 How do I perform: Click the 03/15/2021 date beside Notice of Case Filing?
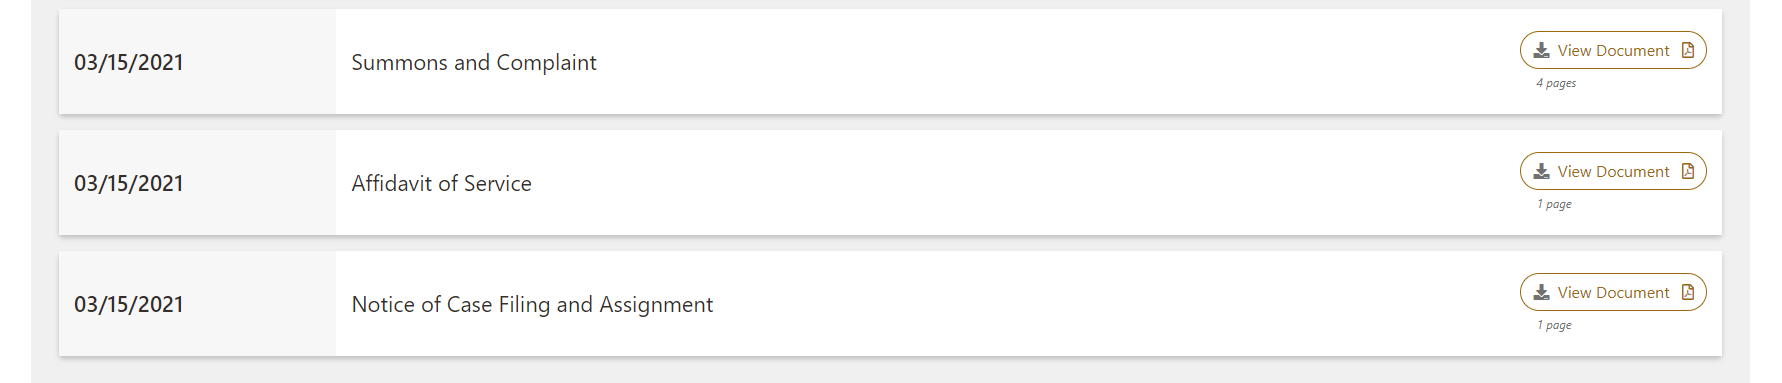tap(129, 304)
